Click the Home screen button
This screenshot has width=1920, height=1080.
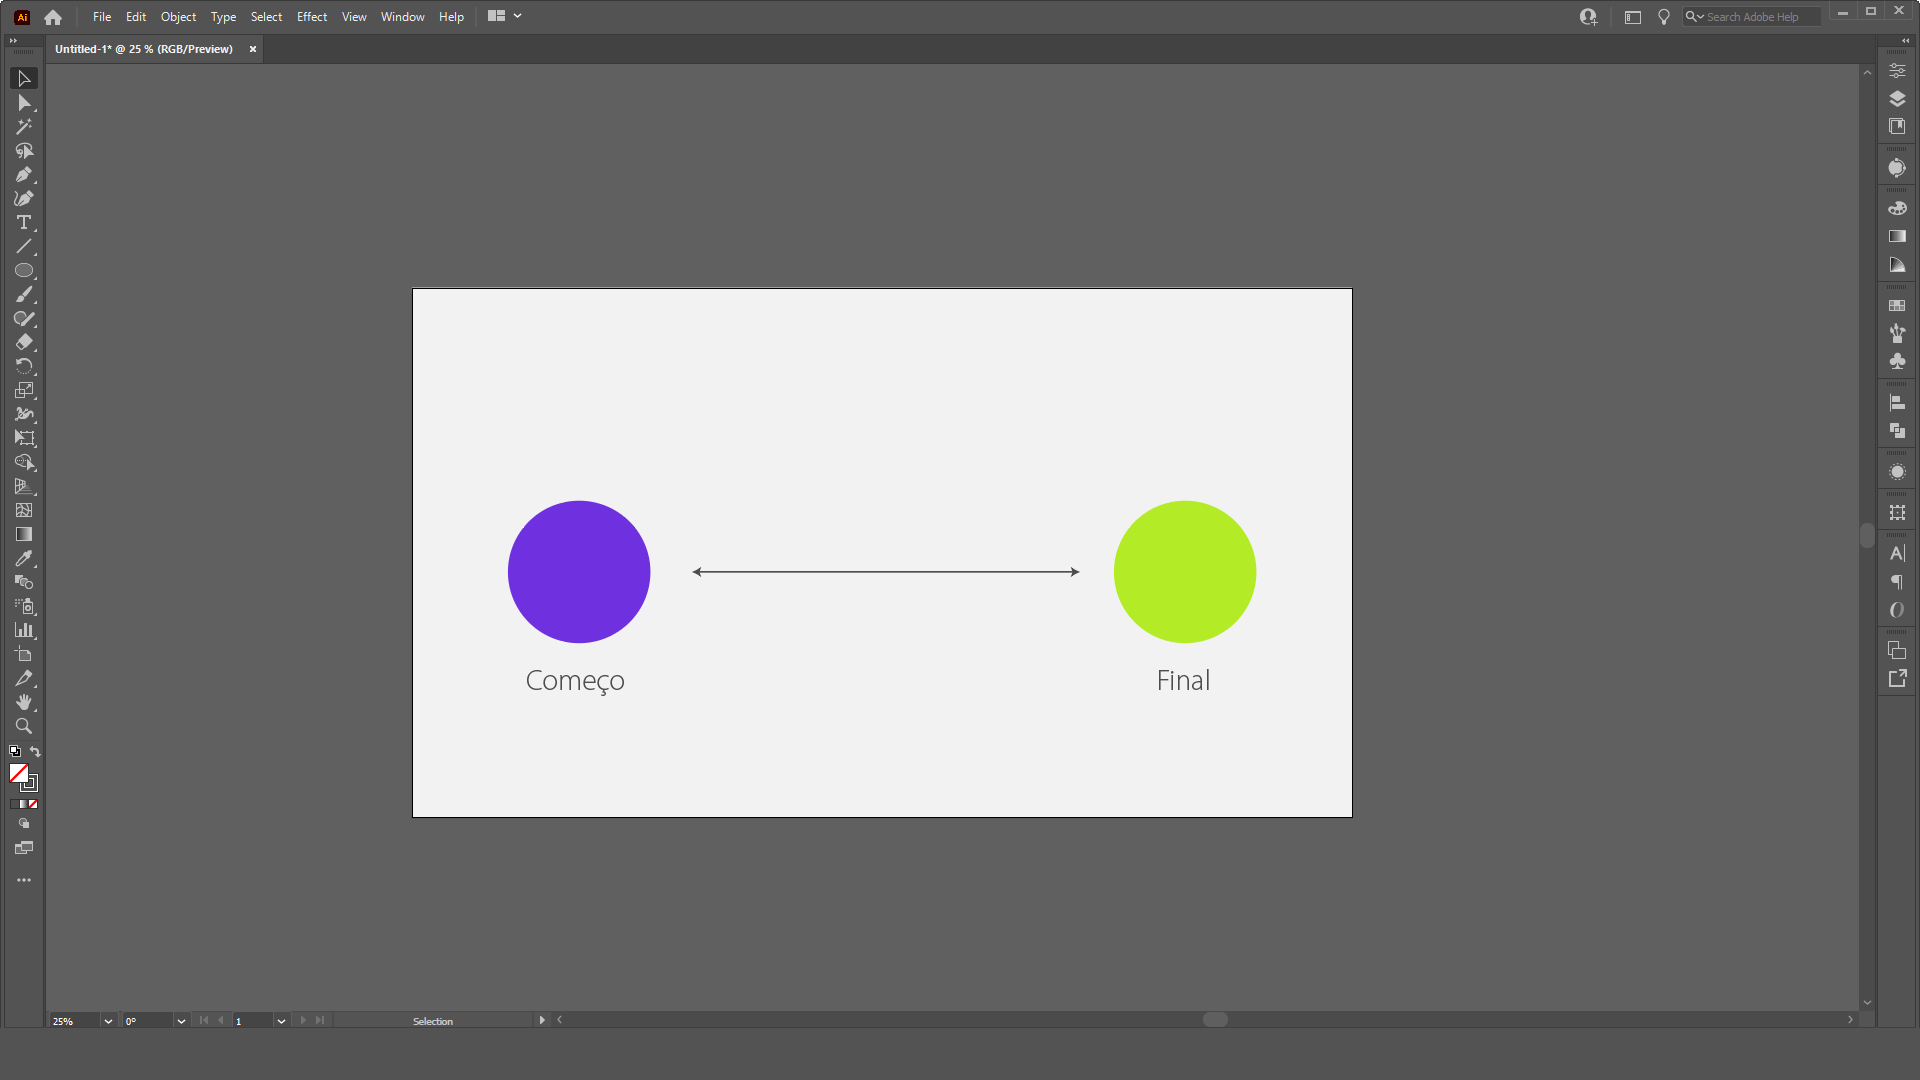53,17
